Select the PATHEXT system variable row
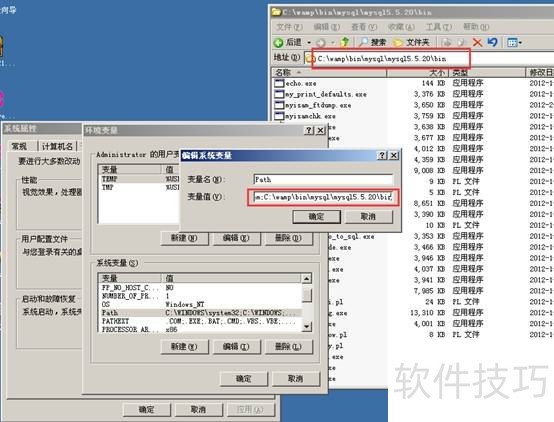The image size is (554, 422). click(x=200, y=321)
